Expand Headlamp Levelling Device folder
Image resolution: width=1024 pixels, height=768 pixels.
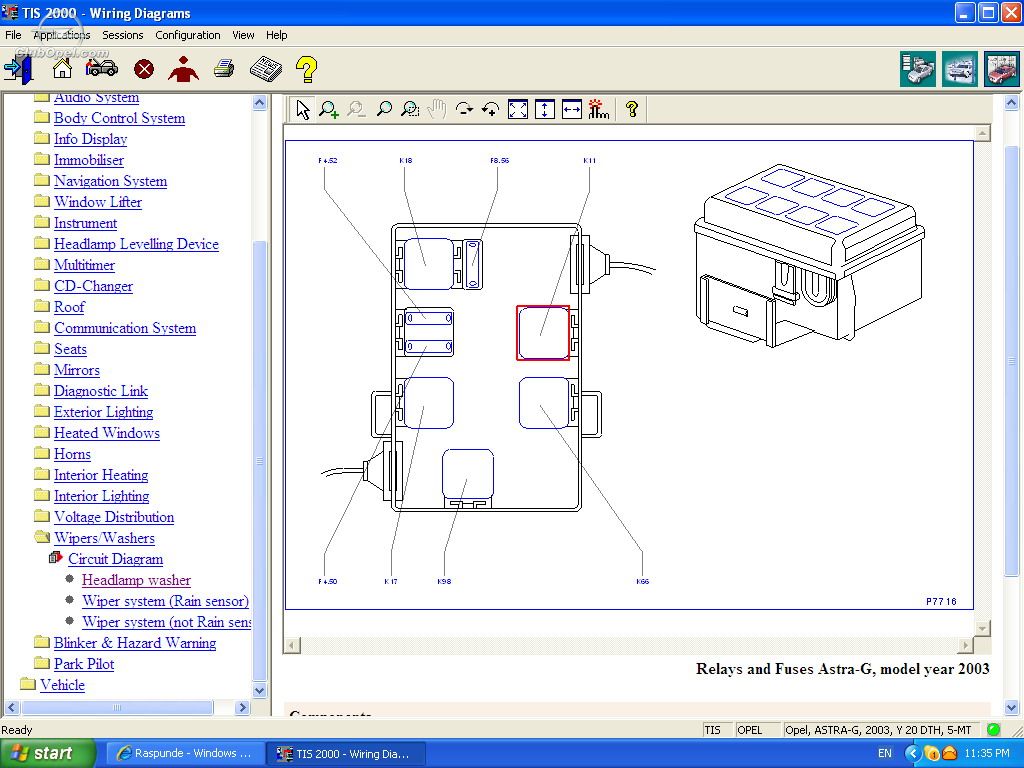136,244
